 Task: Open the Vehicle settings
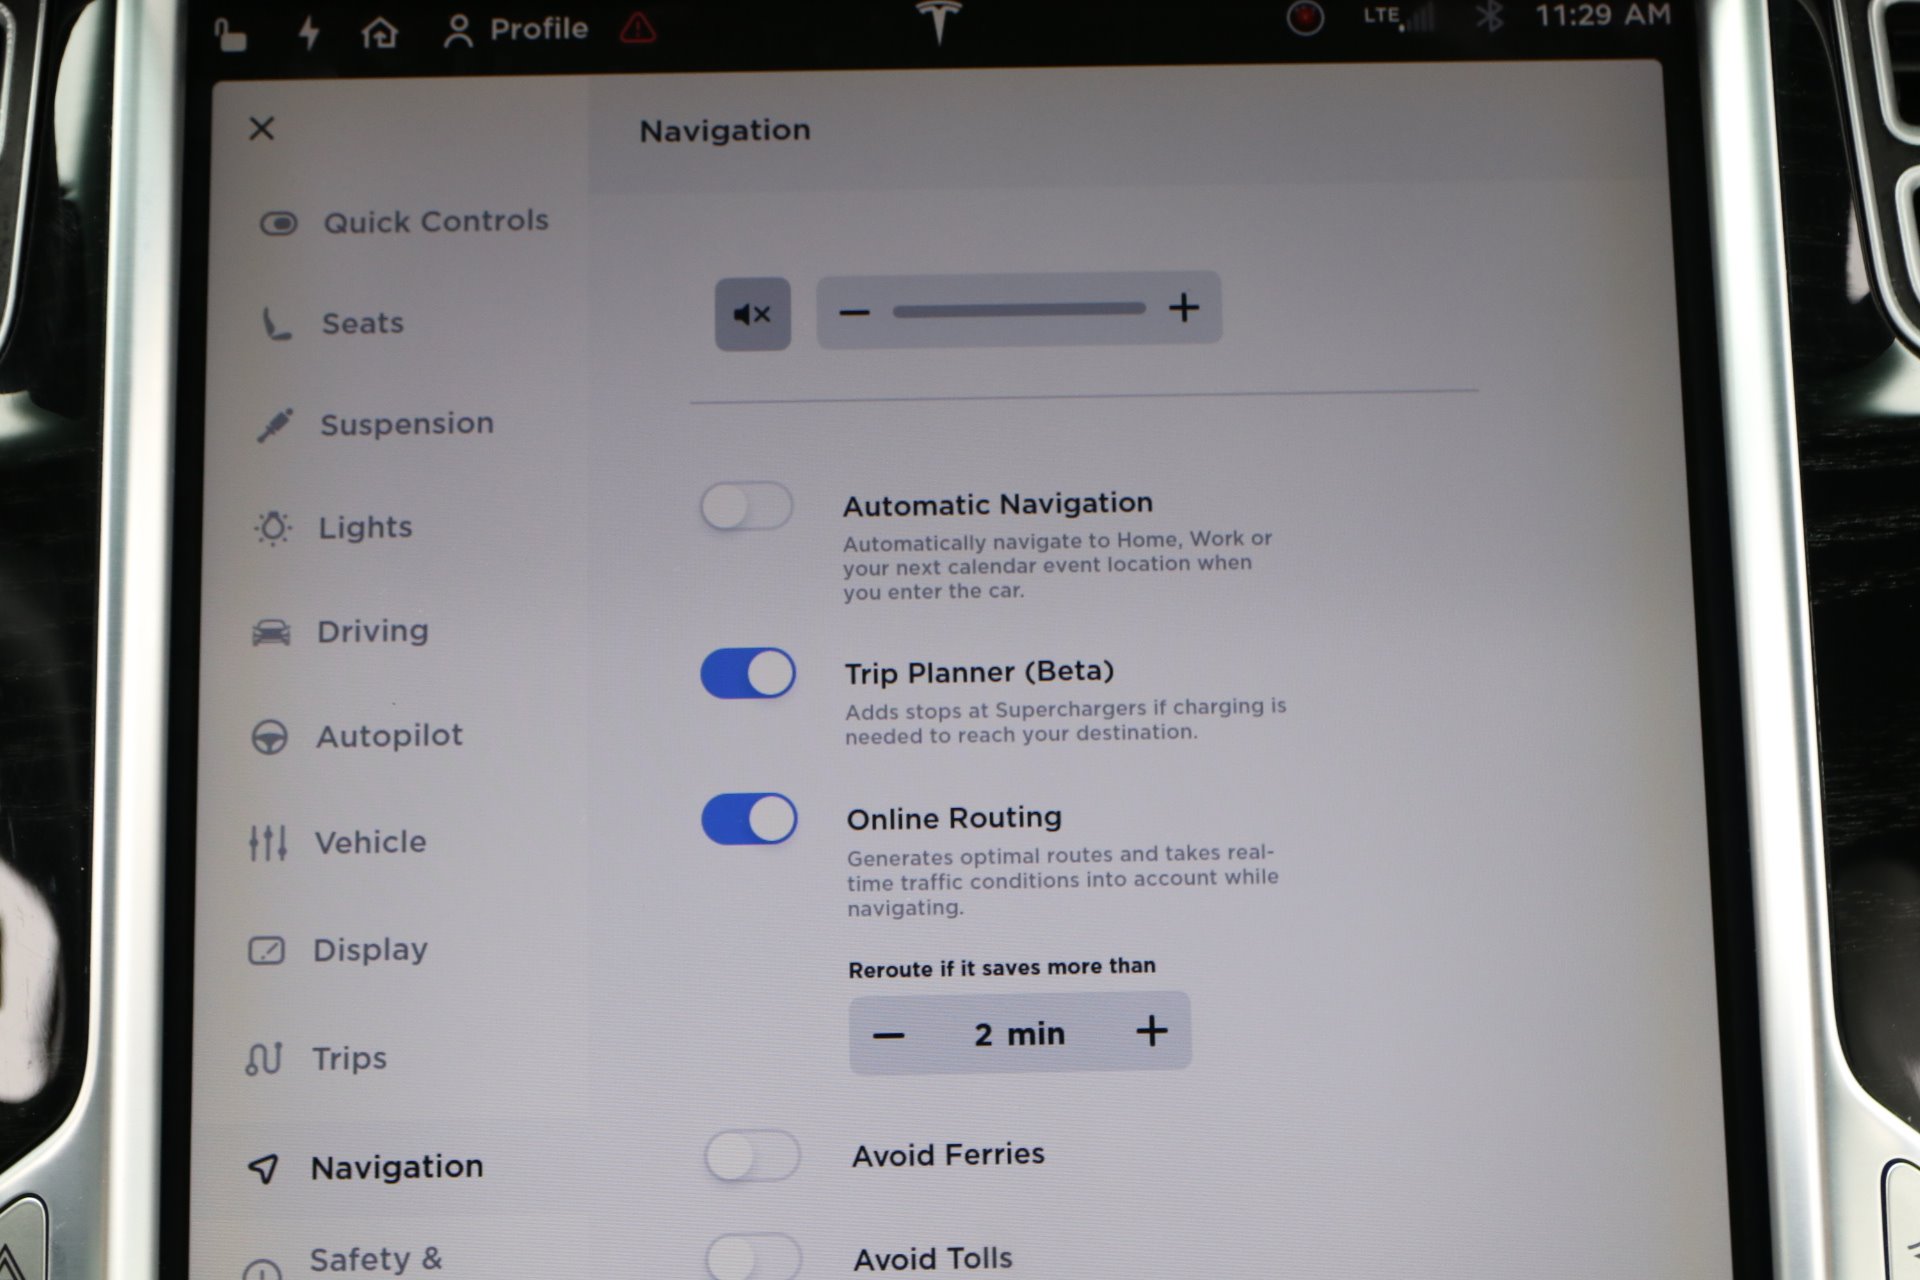pyautogui.click(x=337, y=842)
